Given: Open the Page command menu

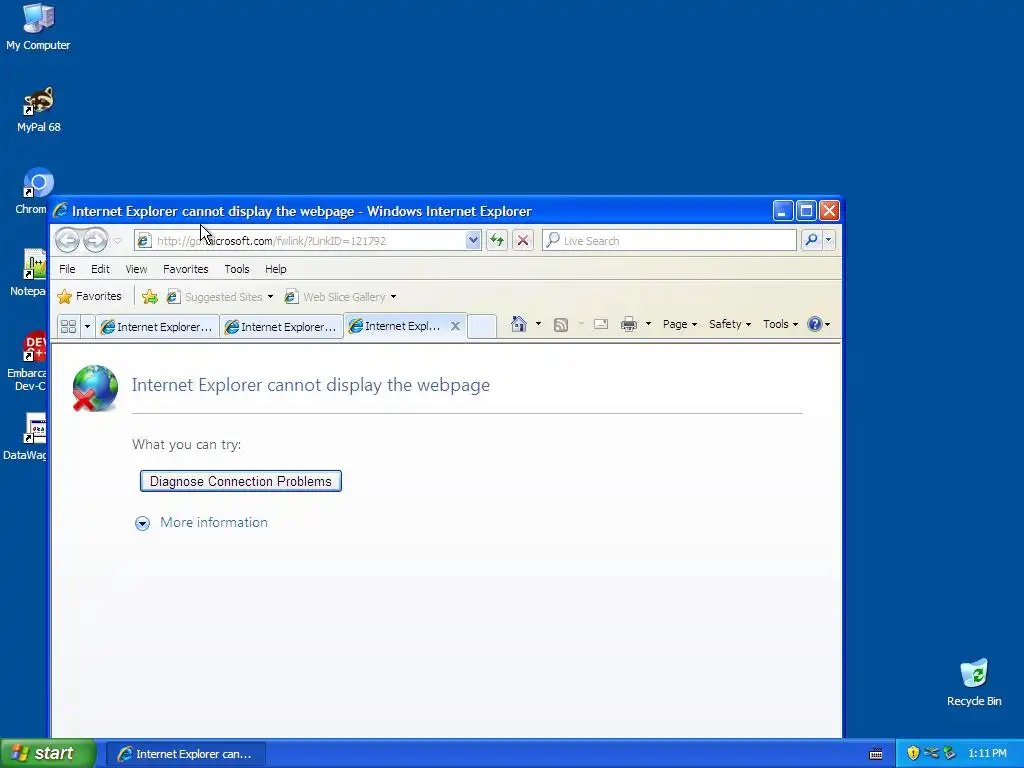Looking at the screenshot, I should [x=679, y=325].
